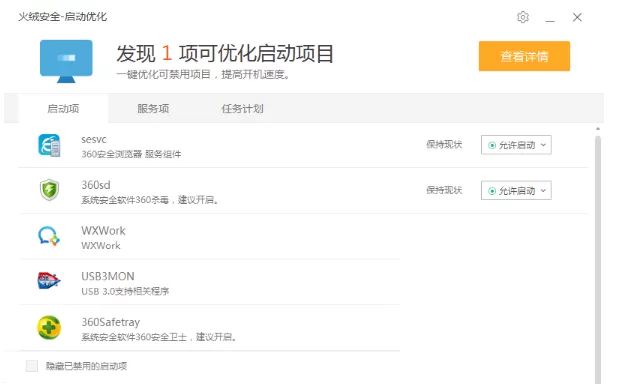Click 系统安全软件360杀毒 description

pos(150,200)
